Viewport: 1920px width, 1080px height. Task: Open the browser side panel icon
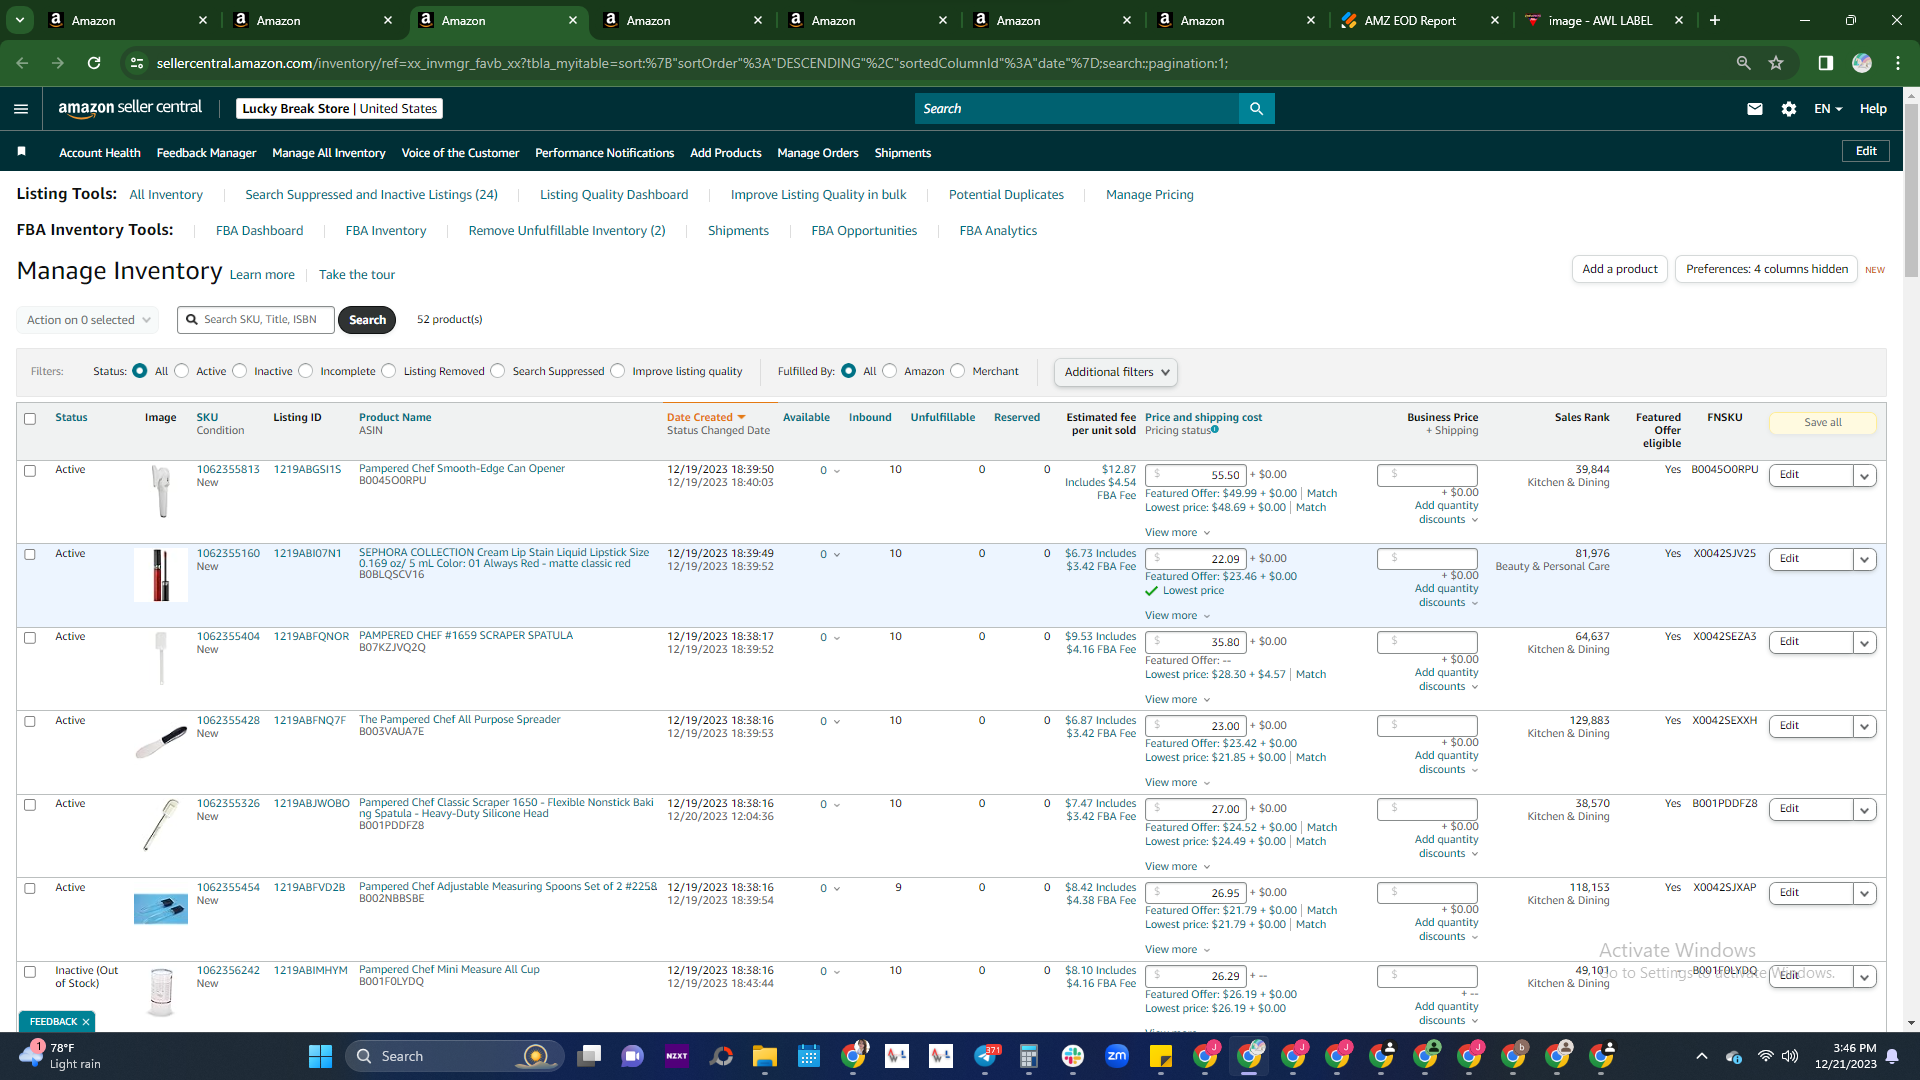[x=1826, y=63]
